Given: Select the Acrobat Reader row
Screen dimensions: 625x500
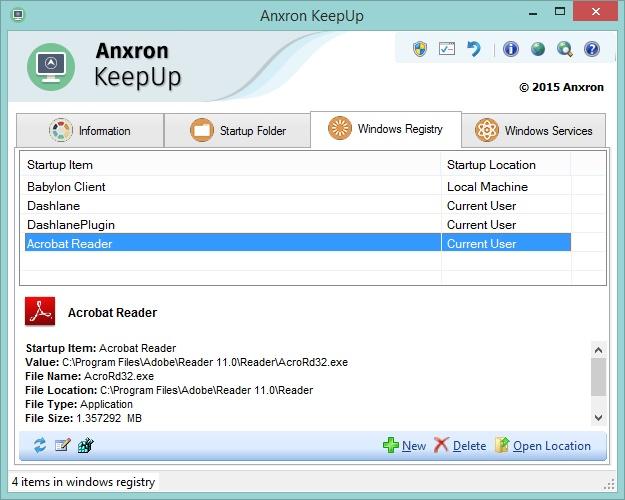Looking at the screenshot, I should pyautogui.click(x=298, y=243).
